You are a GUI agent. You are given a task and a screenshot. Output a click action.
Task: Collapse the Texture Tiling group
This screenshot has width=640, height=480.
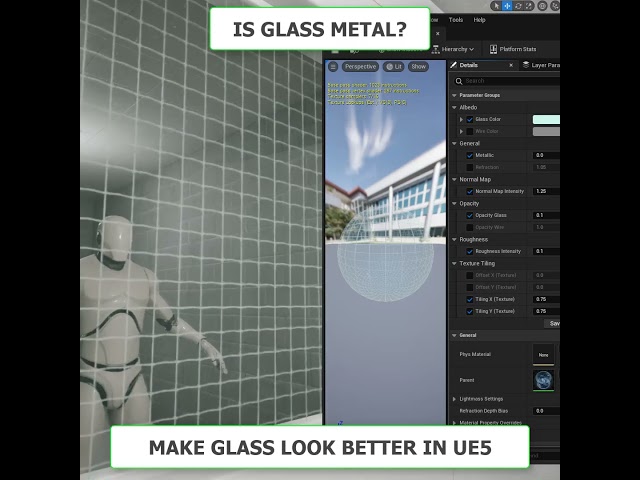coord(454,264)
